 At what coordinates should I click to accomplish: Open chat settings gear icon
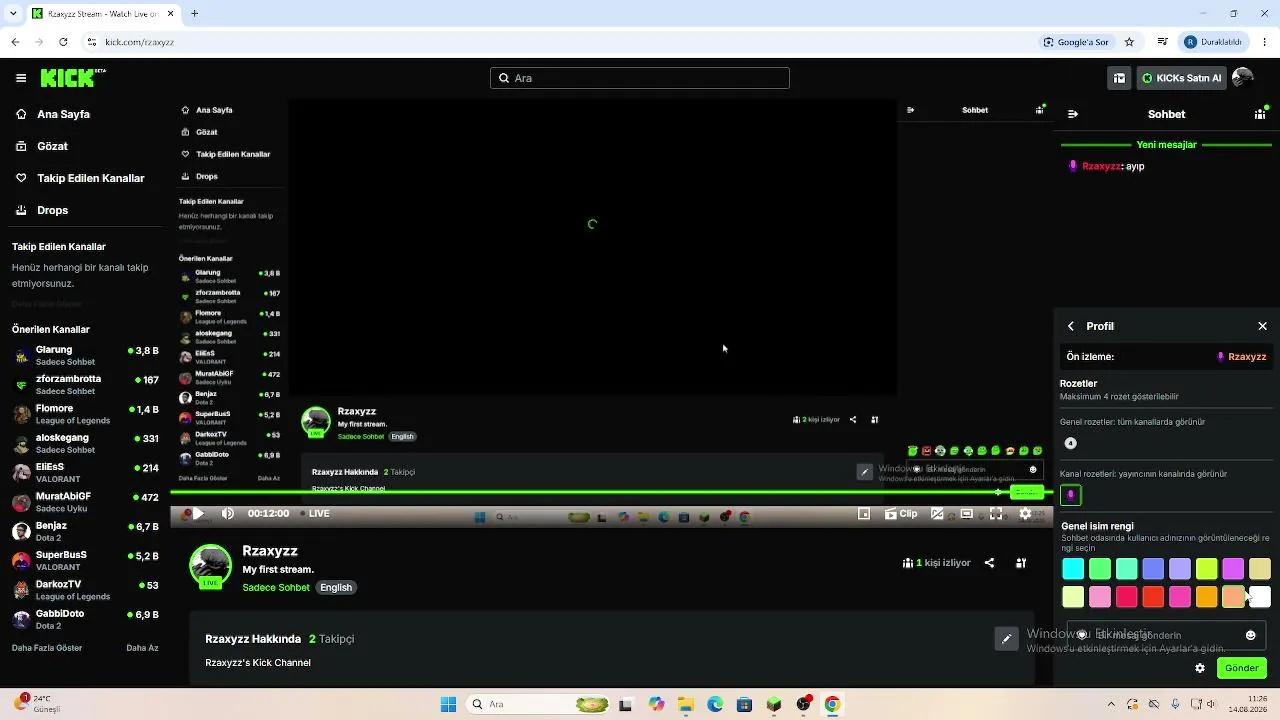coord(1200,668)
